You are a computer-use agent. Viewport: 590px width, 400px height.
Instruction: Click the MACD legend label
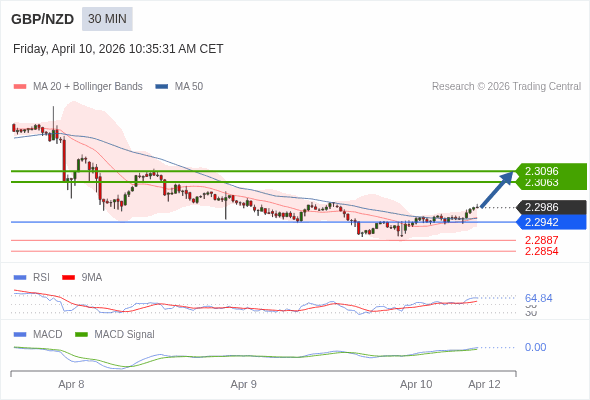point(48,335)
